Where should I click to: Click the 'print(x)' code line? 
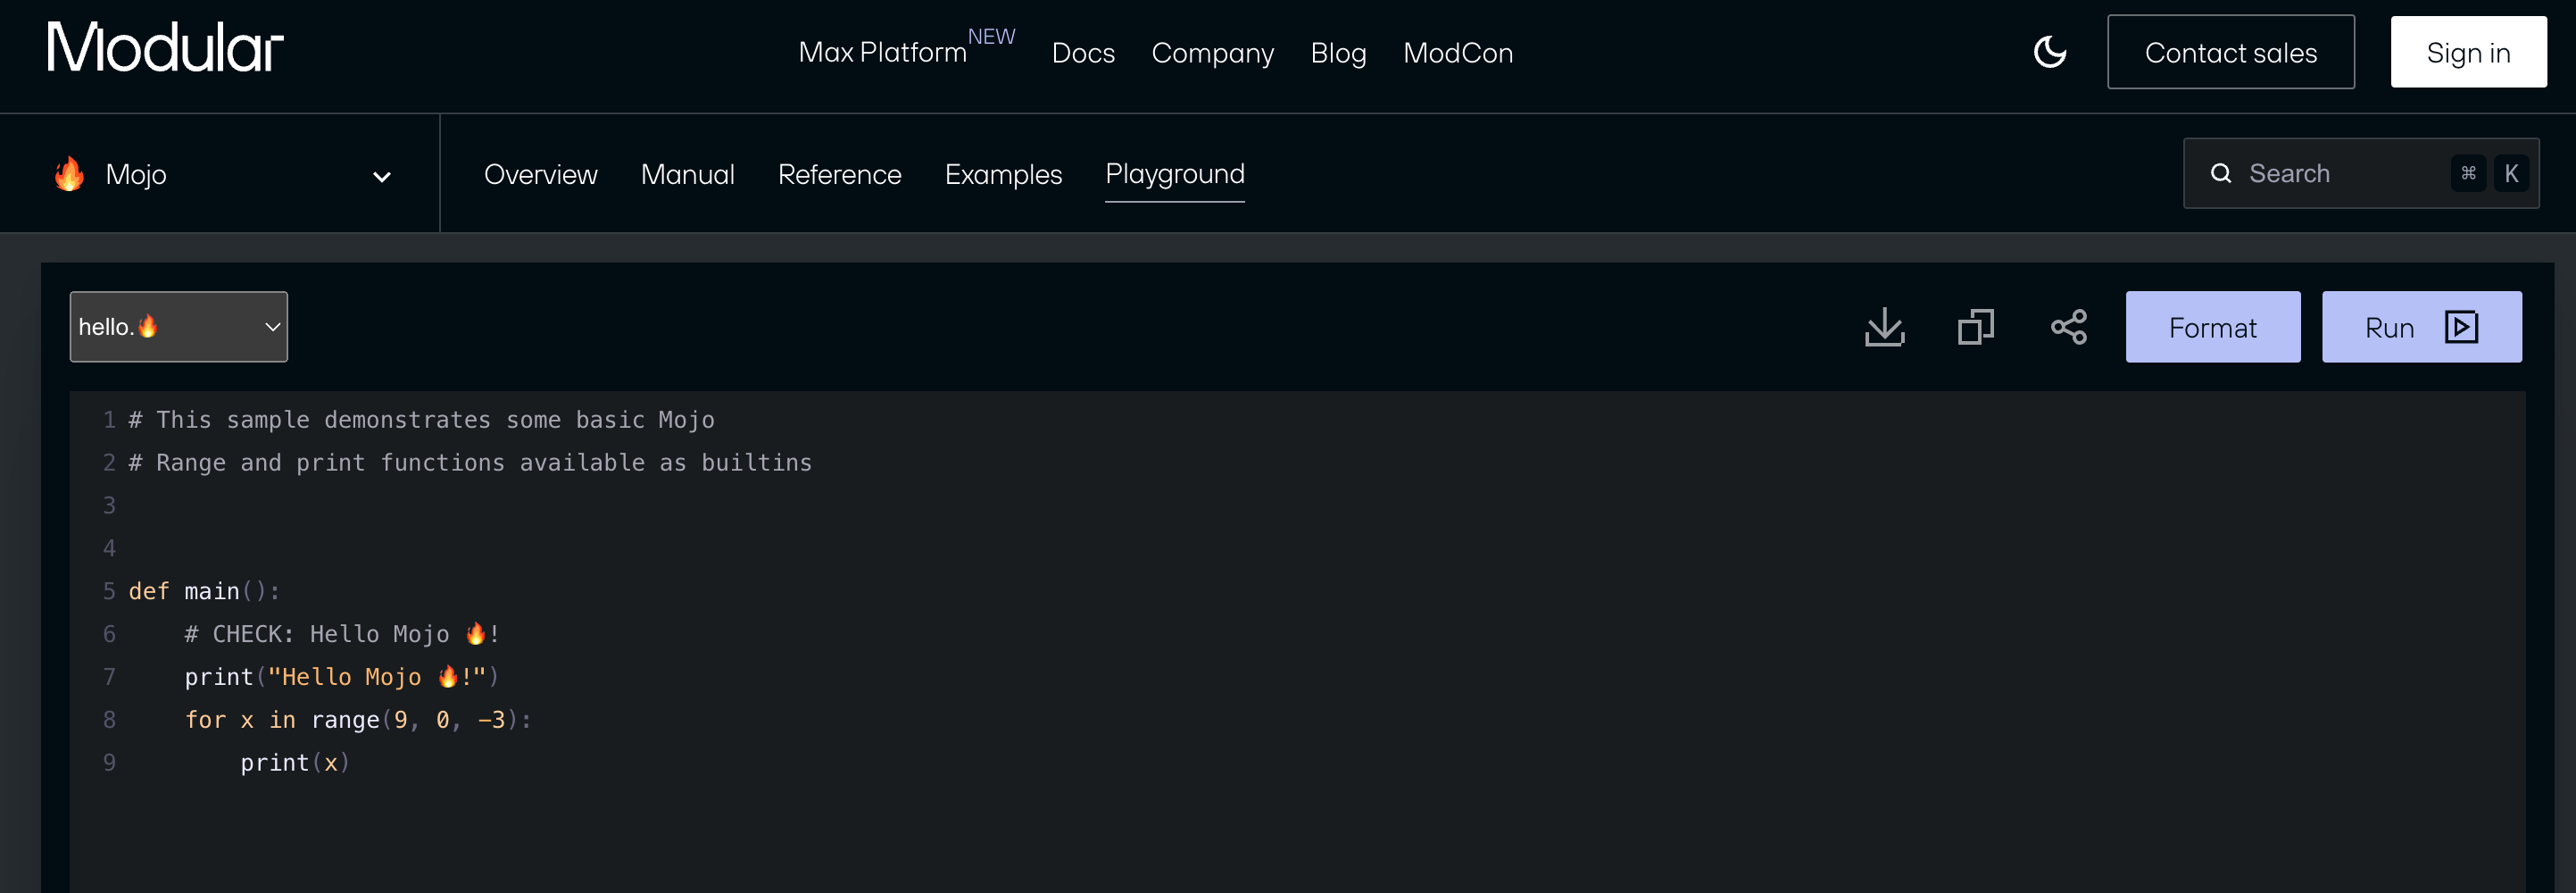pyautogui.click(x=295, y=763)
